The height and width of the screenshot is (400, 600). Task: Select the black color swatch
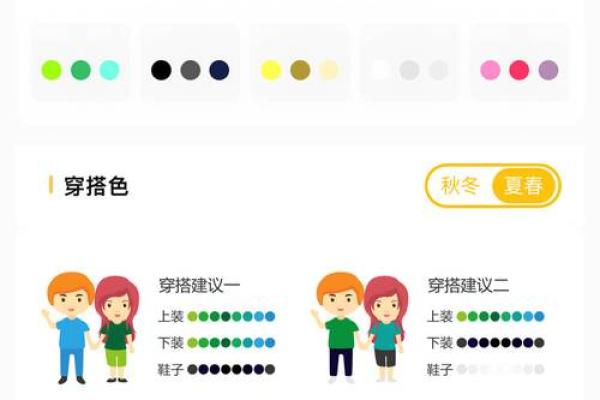(161, 70)
